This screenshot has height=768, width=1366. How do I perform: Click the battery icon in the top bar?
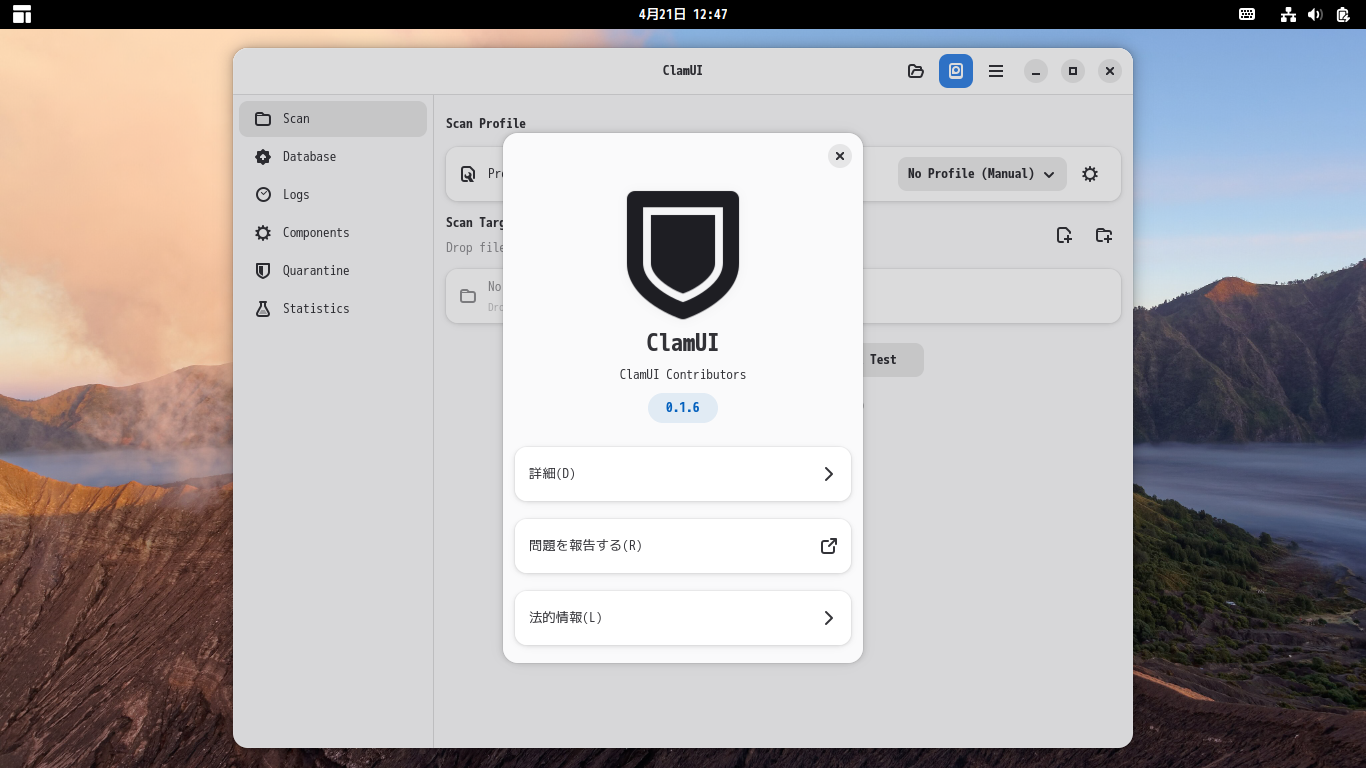point(1342,14)
